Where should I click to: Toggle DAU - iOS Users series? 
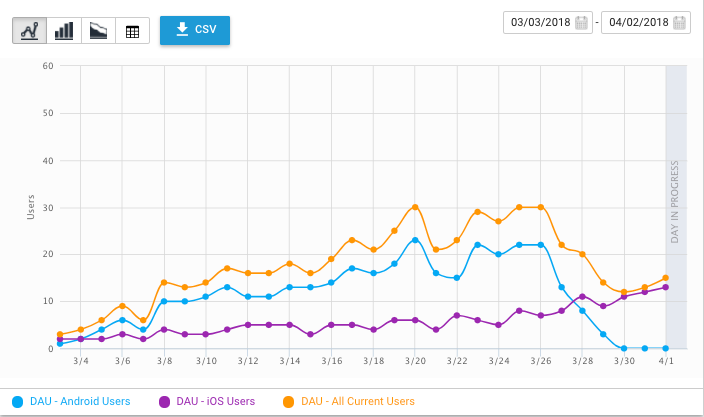click(x=215, y=401)
